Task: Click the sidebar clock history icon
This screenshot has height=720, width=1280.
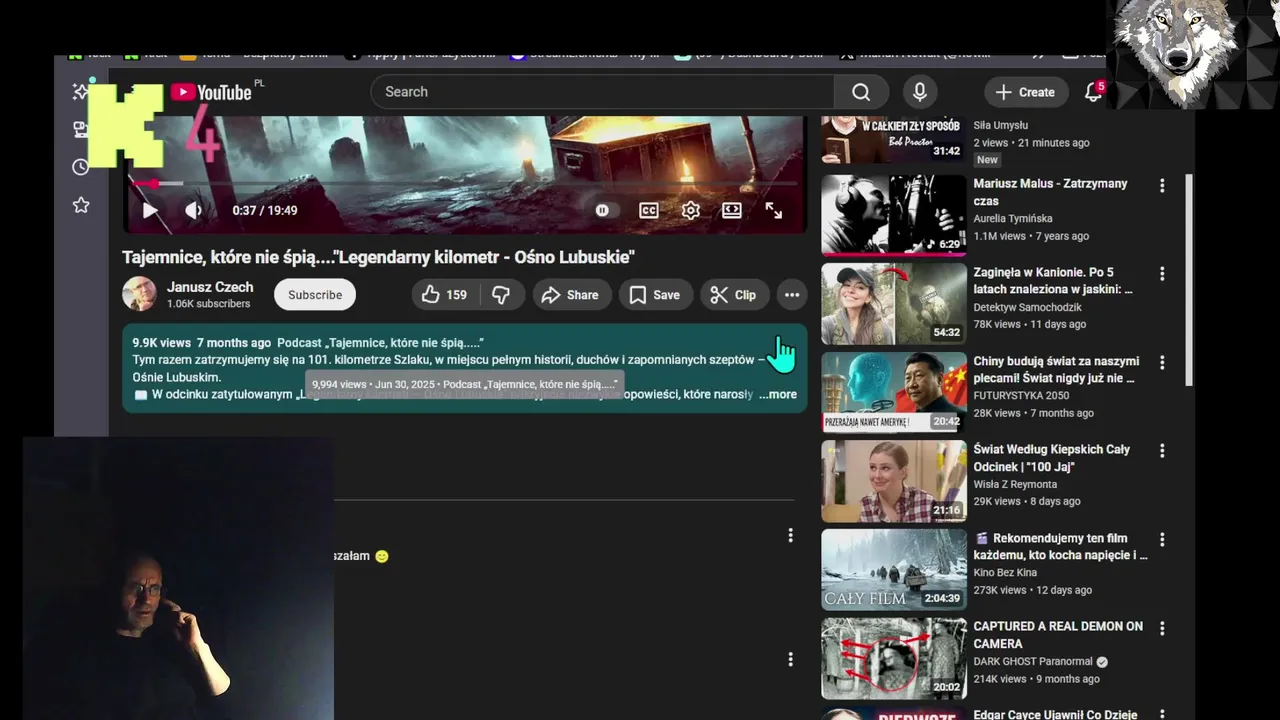Action: [81, 167]
